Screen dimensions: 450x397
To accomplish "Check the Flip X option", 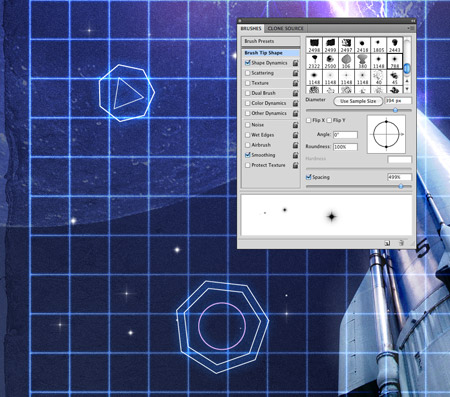I will point(309,120).
